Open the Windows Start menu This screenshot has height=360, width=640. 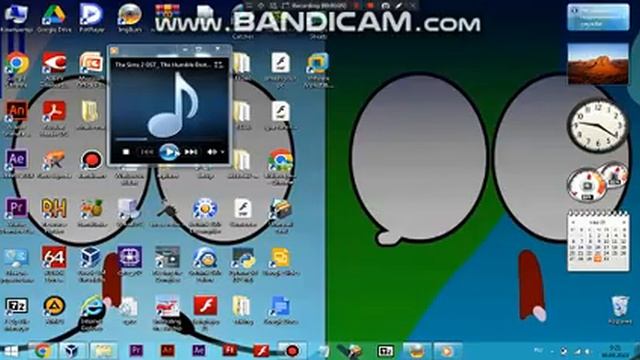tap(11, 351)
